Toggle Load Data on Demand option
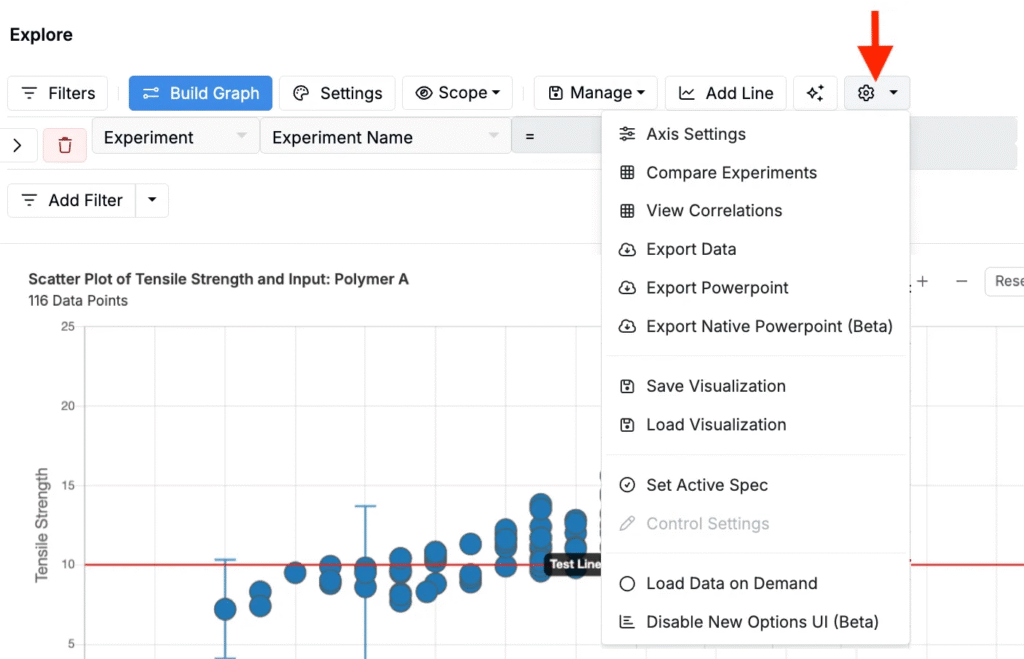The height and width of the screenshot is (659, 1024). pos(731,584)
